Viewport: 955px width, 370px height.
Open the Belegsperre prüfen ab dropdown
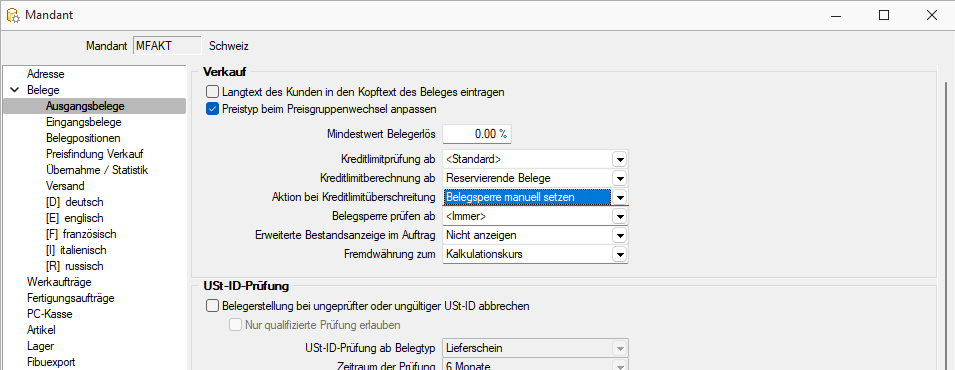(x=620, y=216)
